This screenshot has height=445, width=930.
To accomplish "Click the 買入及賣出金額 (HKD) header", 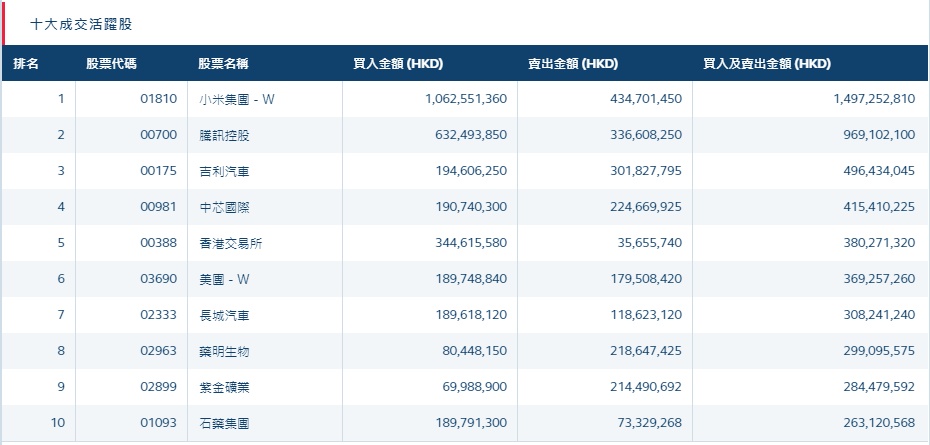I will [767, 64].
